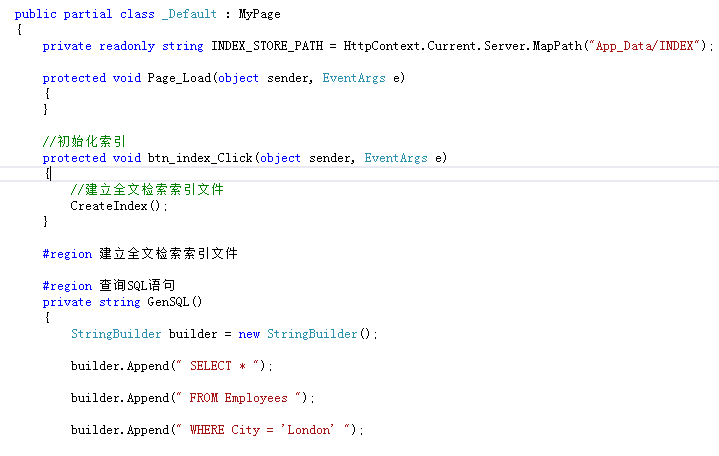
Task: Click the Page_Load method name
Action: coord(179,78)
